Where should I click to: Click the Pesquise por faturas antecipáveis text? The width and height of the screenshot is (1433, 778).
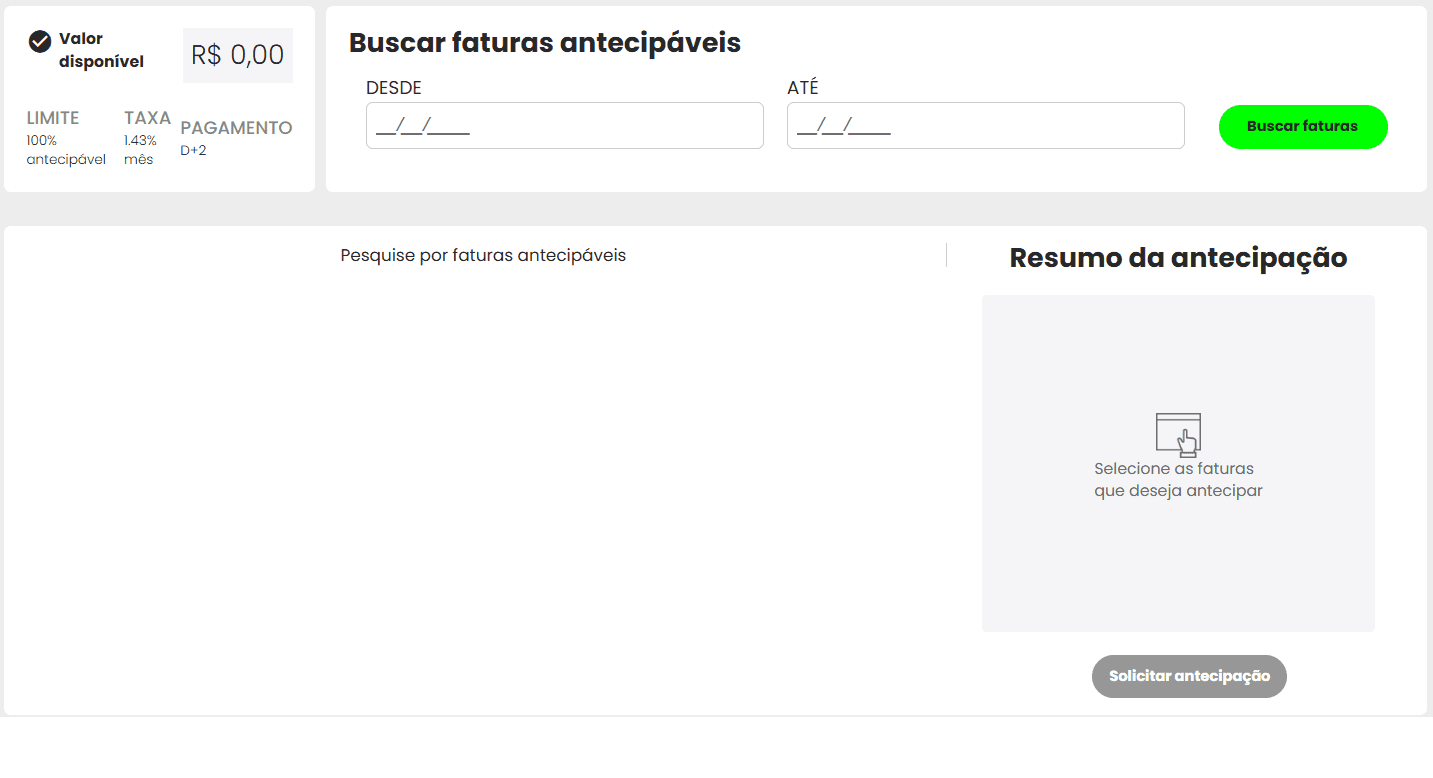(483, 255)
